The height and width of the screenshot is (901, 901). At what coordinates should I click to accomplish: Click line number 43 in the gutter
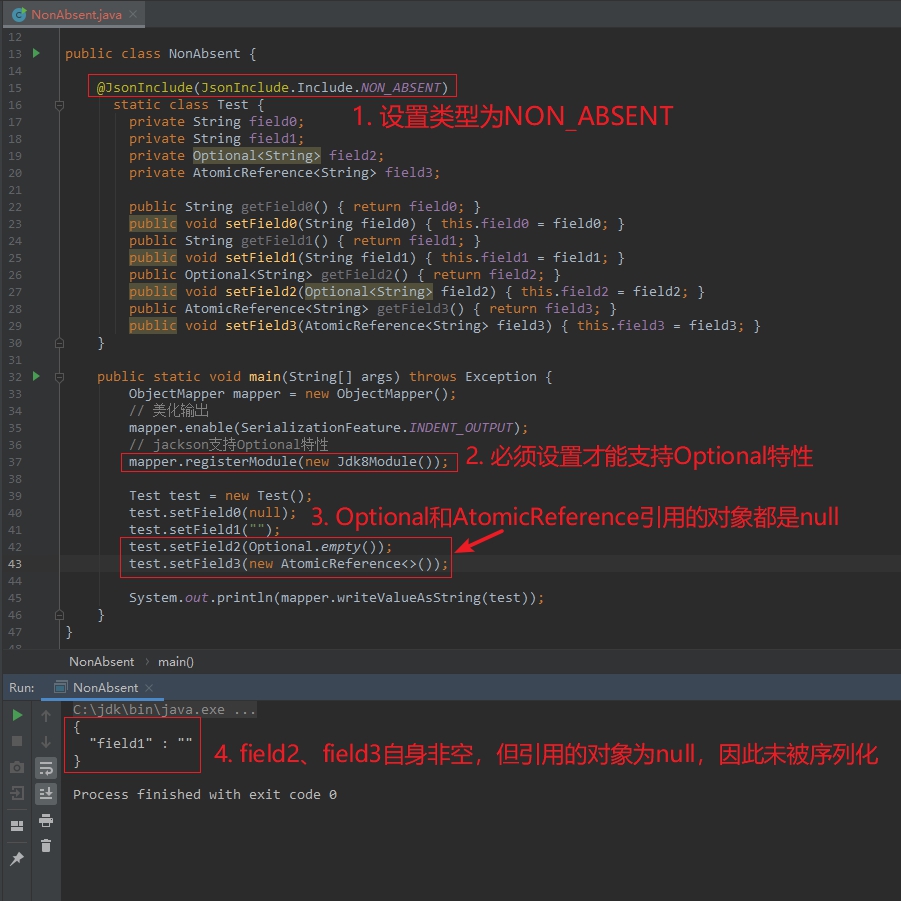click(15, 564)
